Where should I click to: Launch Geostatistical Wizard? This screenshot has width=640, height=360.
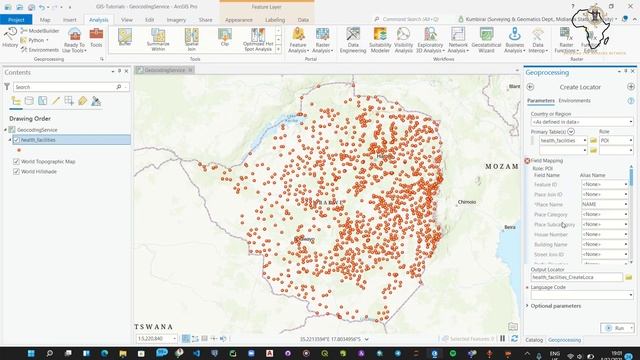pos(486,40)
